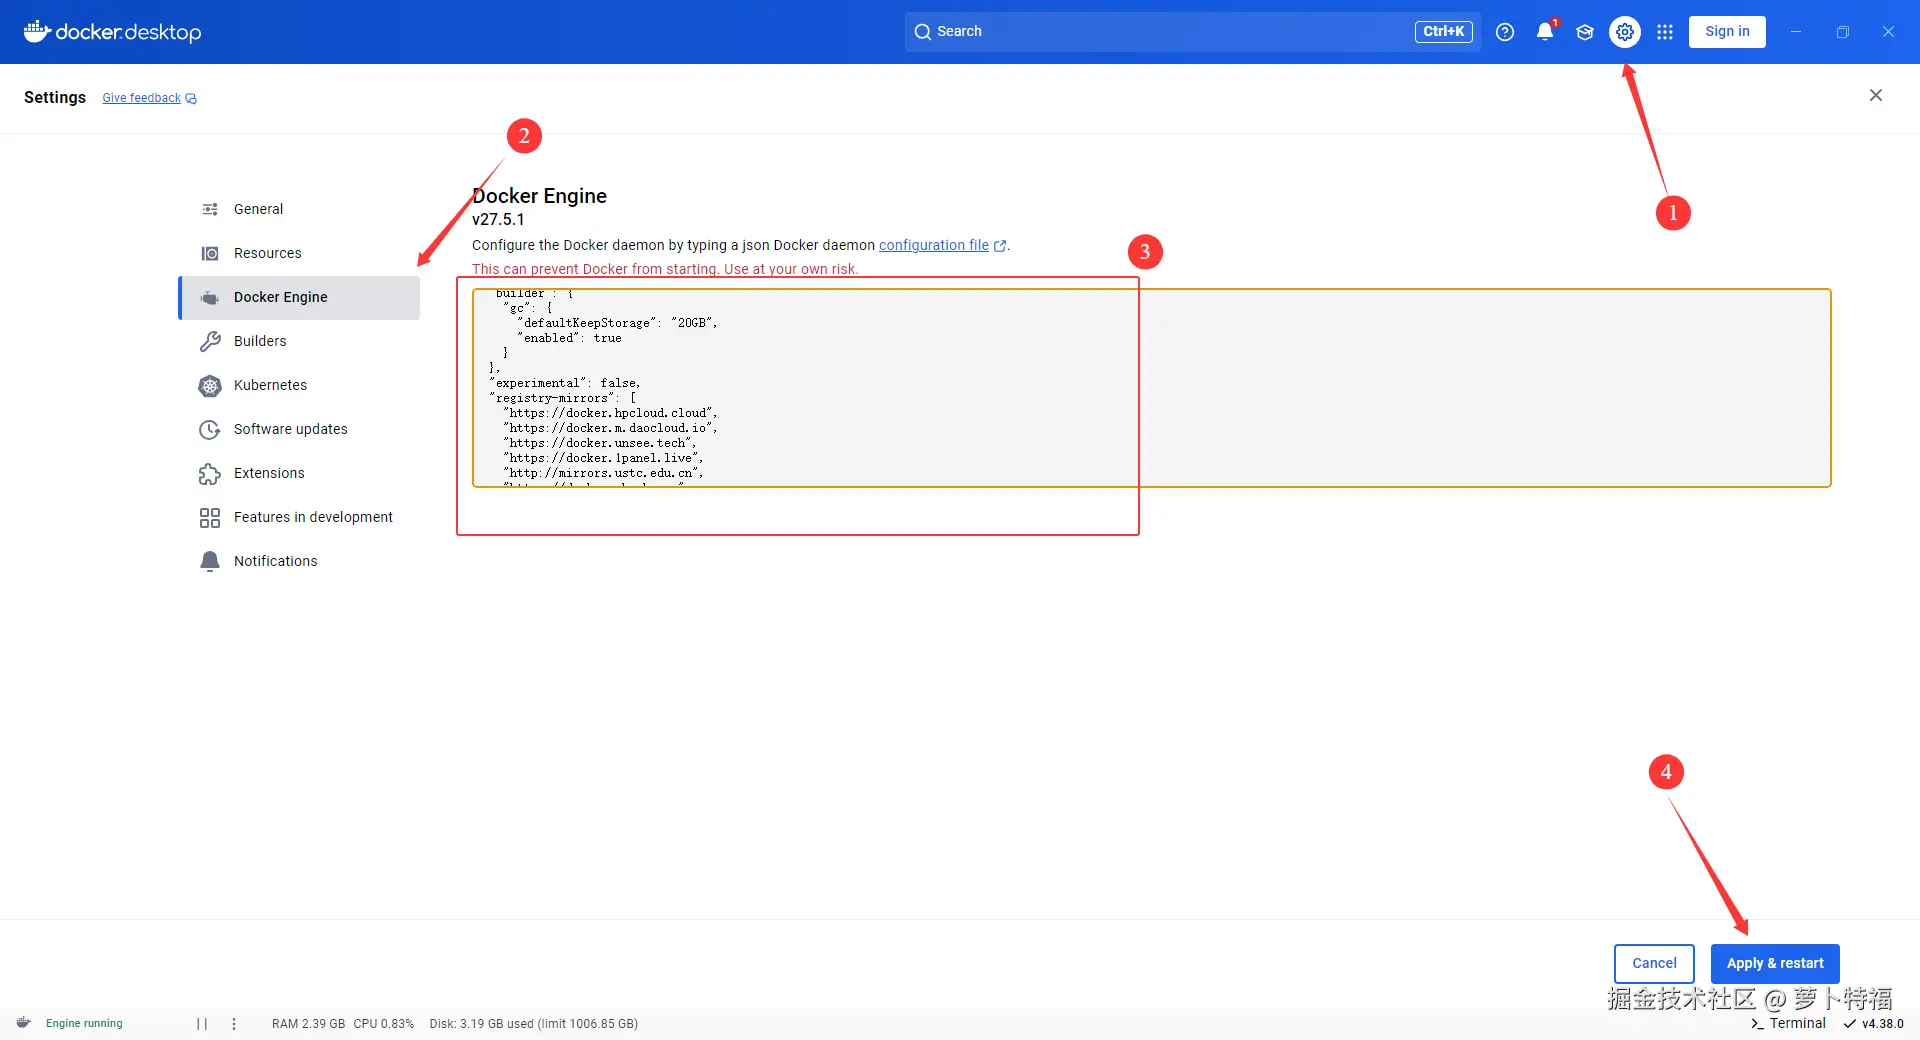1920x1040 pixels.
Task: Click the Kubernetes helm wheel icon
Action: [x=210, y=385]
